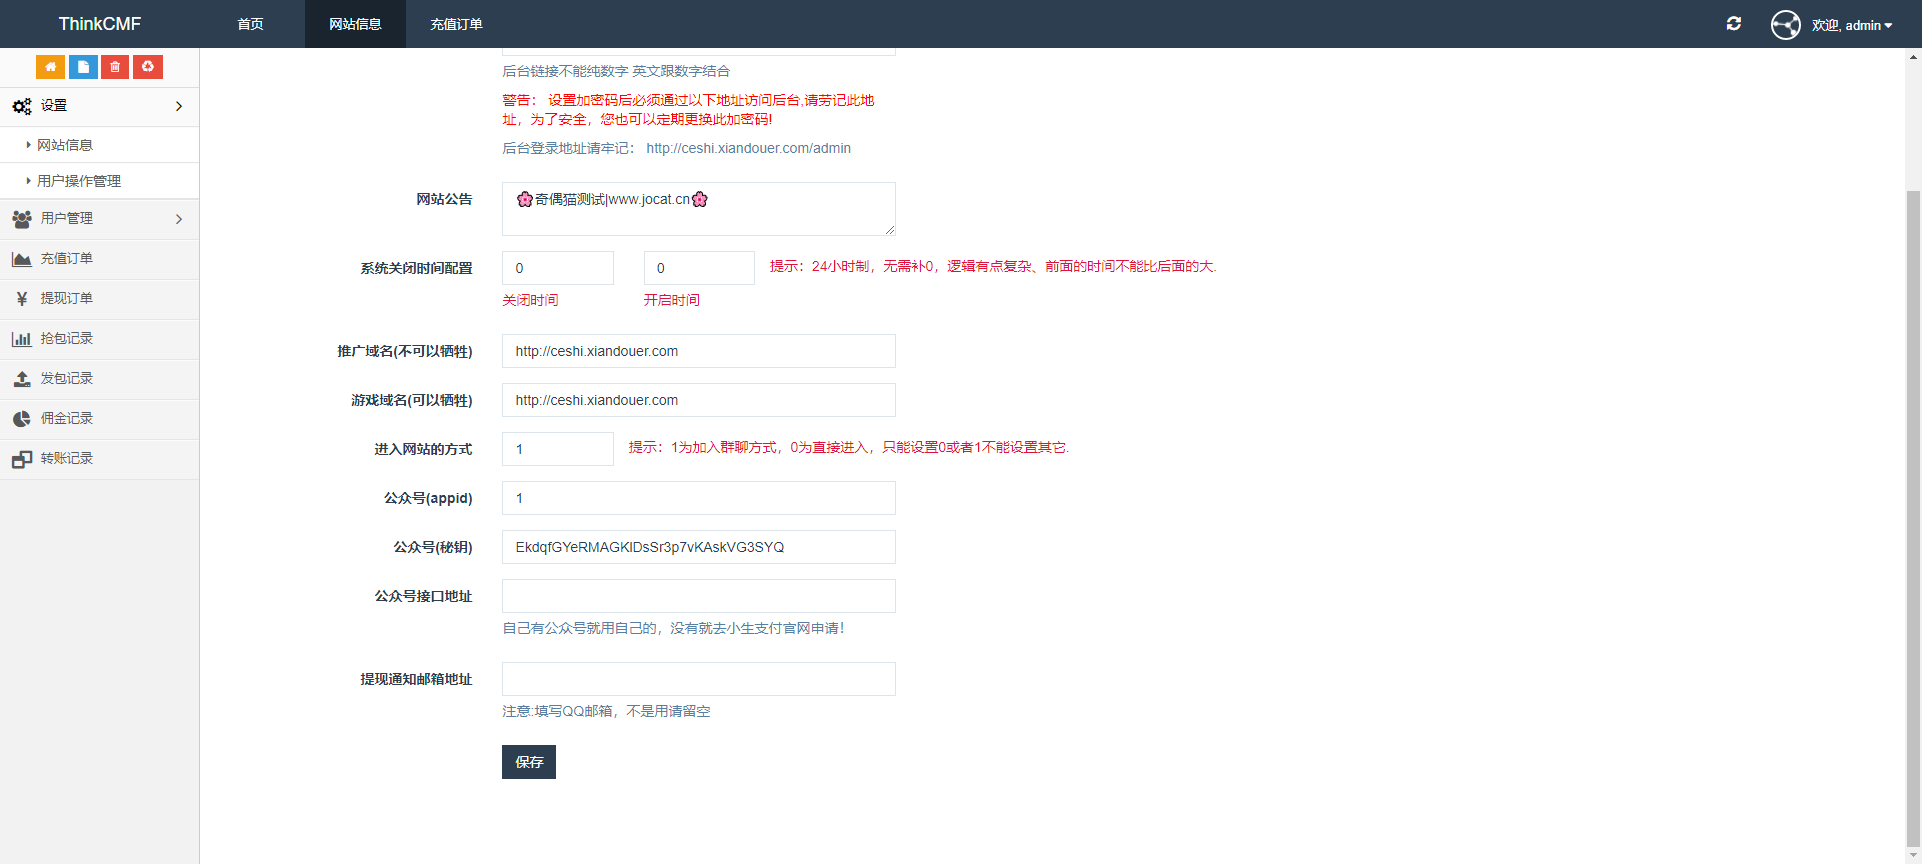Open the 提现订单 sidebar menu
Image resolution: width=1922 pixels, height=864 pixels.
click(99, 299)
